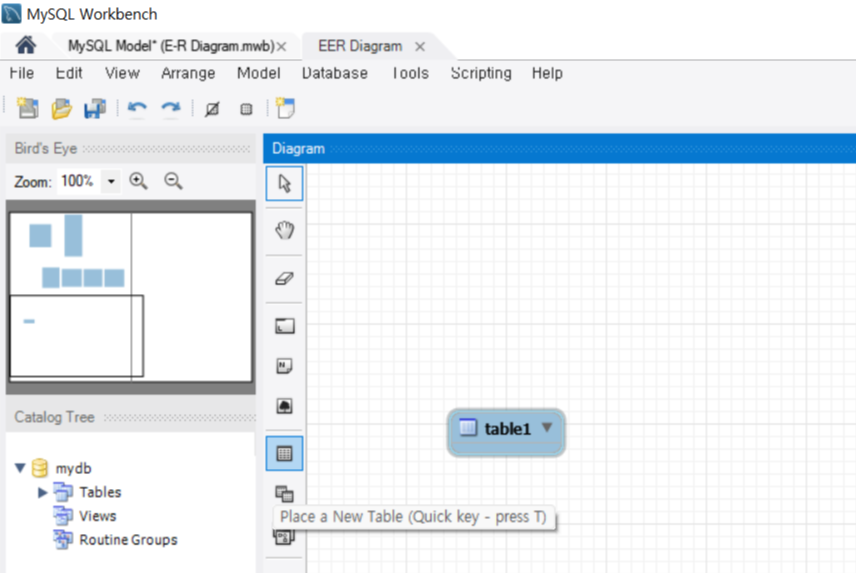Viewport: 856px width, 573px height.
Task: Select the place new table tool
Action: tap(284, 453)
